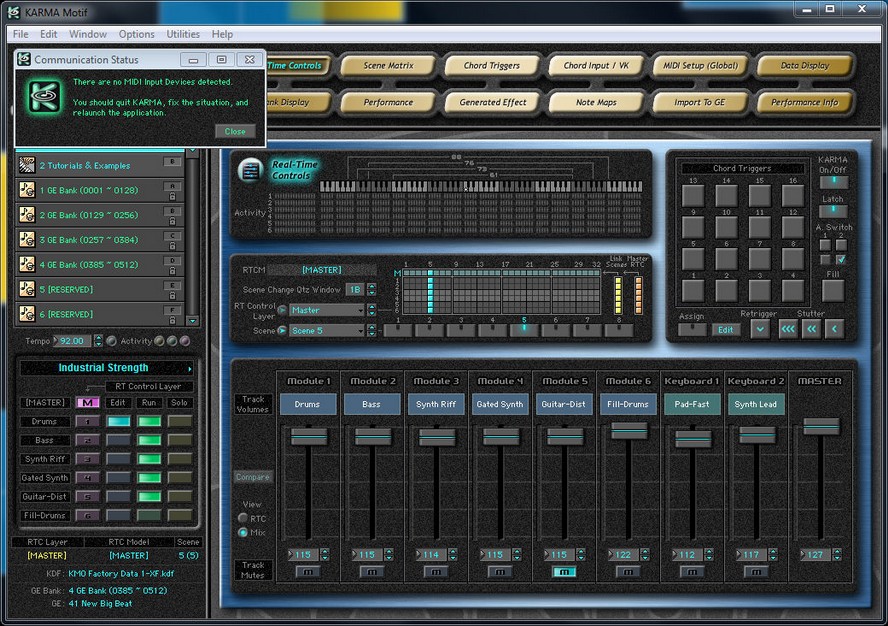Click Close in Communication Status dialog

tap(235, 131)
